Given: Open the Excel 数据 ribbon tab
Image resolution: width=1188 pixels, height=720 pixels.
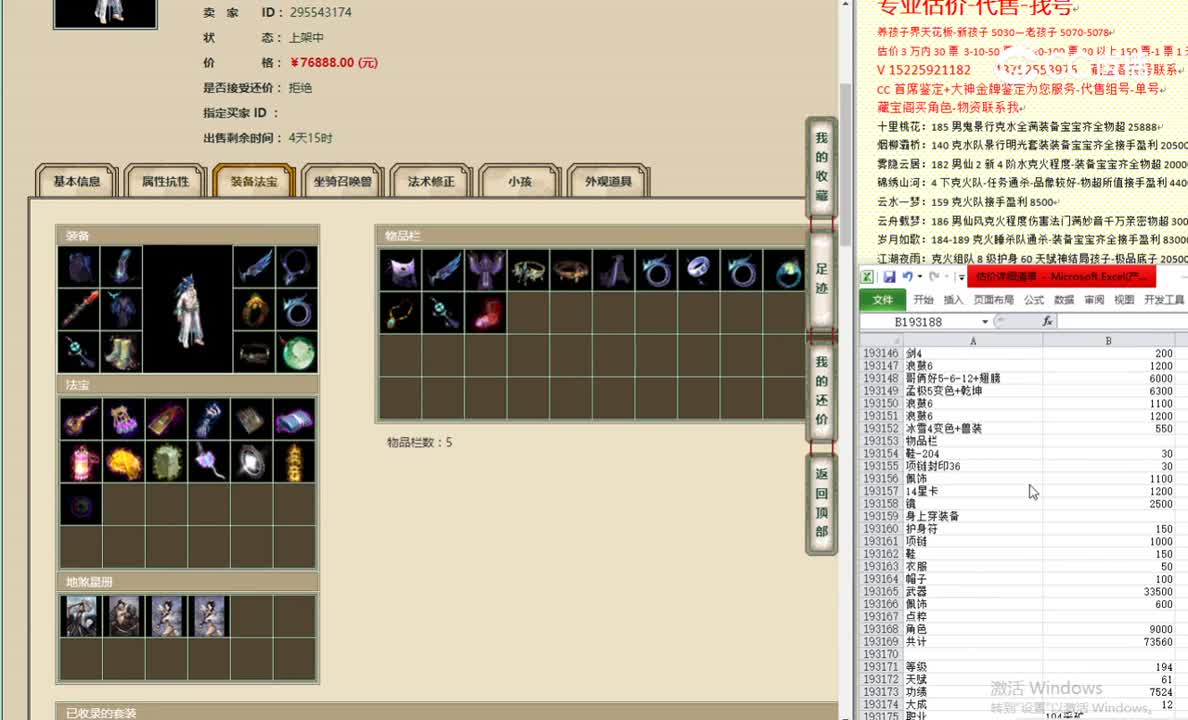Looking at the screenshot, I should pyautogui.click(x=1064, y=299).
